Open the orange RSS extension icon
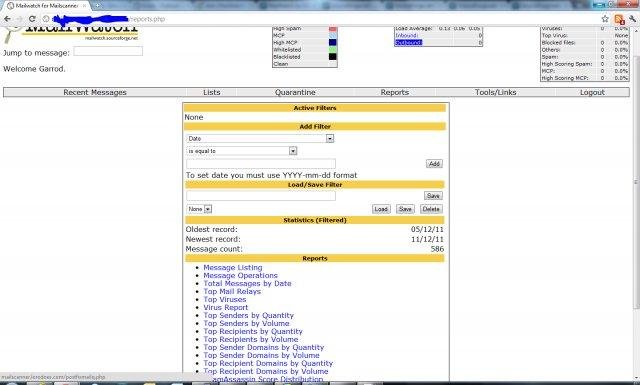 (x=619, y=19)
